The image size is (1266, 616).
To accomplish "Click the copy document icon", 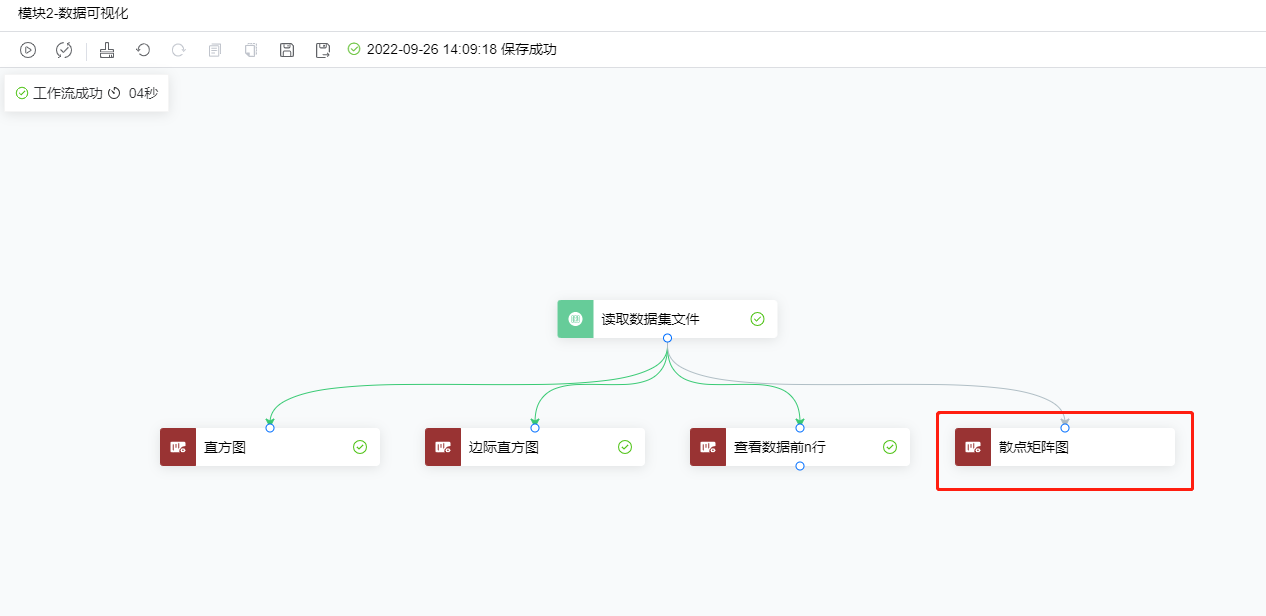I will (215, 50).
